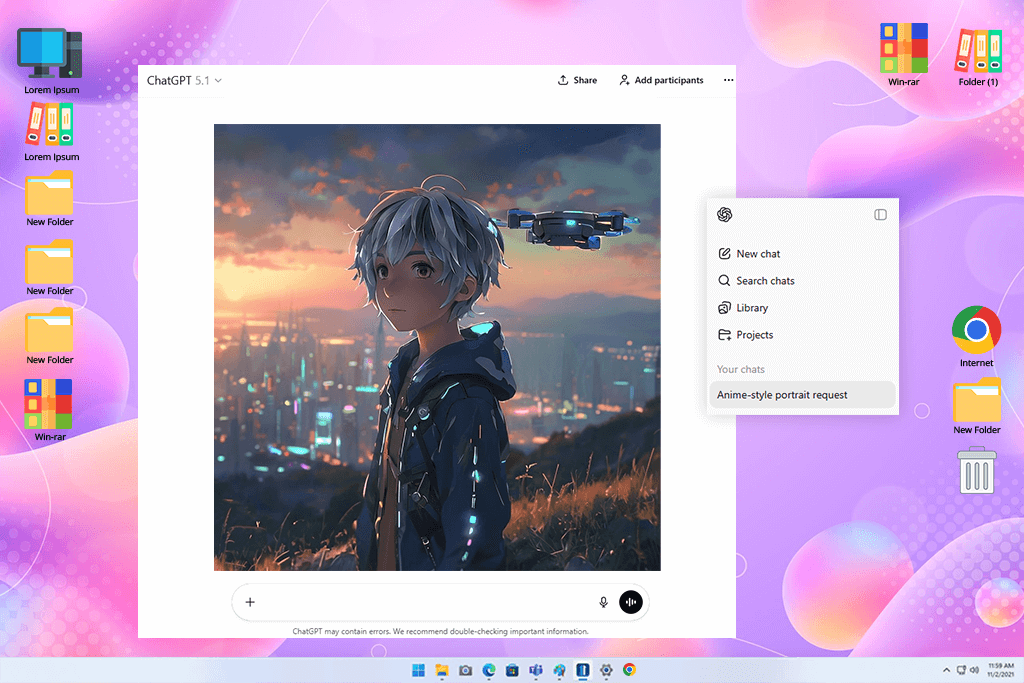Click the Add participants button
Viewport: 1024px width, 683px height.
click(x=662, y=80)
